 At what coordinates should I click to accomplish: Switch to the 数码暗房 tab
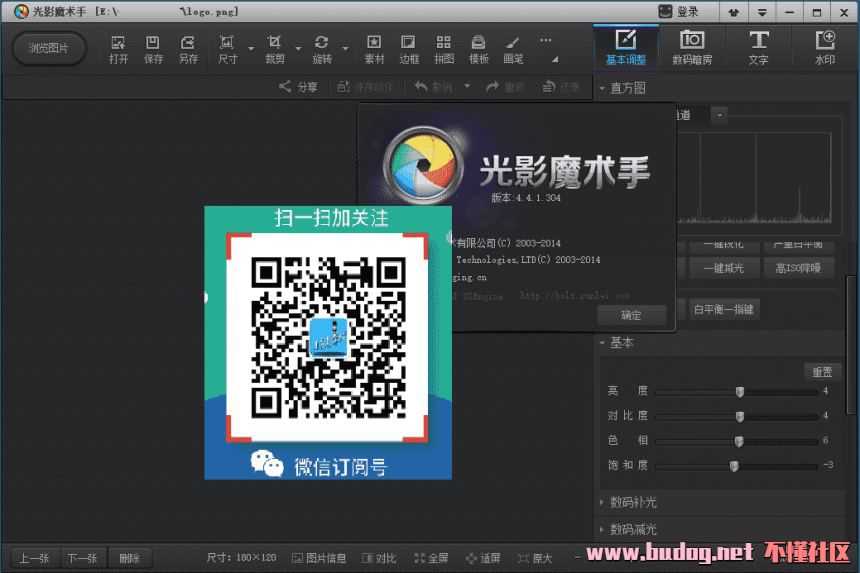[692, 47]
